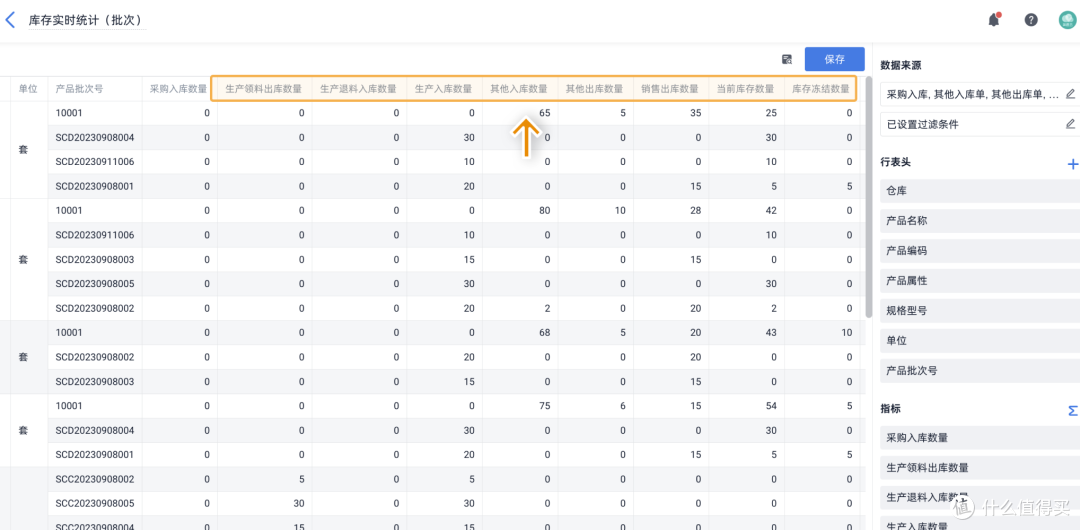Click the vertical table scrollbar
1080x530 pixels.
(869, 196)
